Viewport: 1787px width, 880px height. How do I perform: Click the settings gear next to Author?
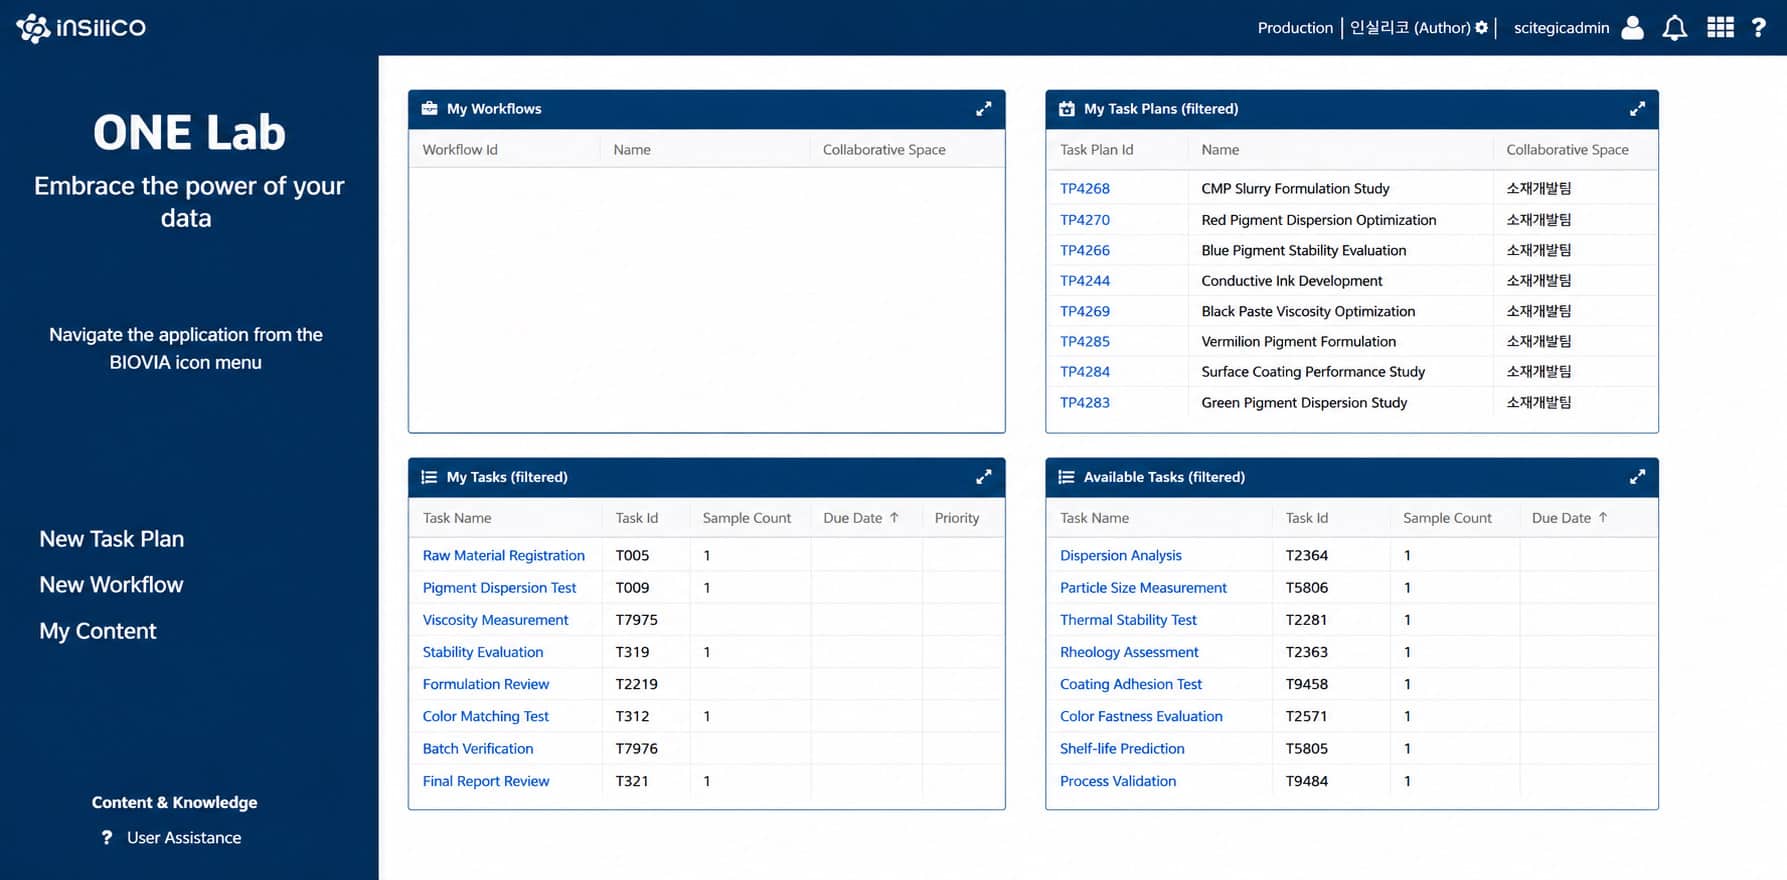coord(1481,28)
